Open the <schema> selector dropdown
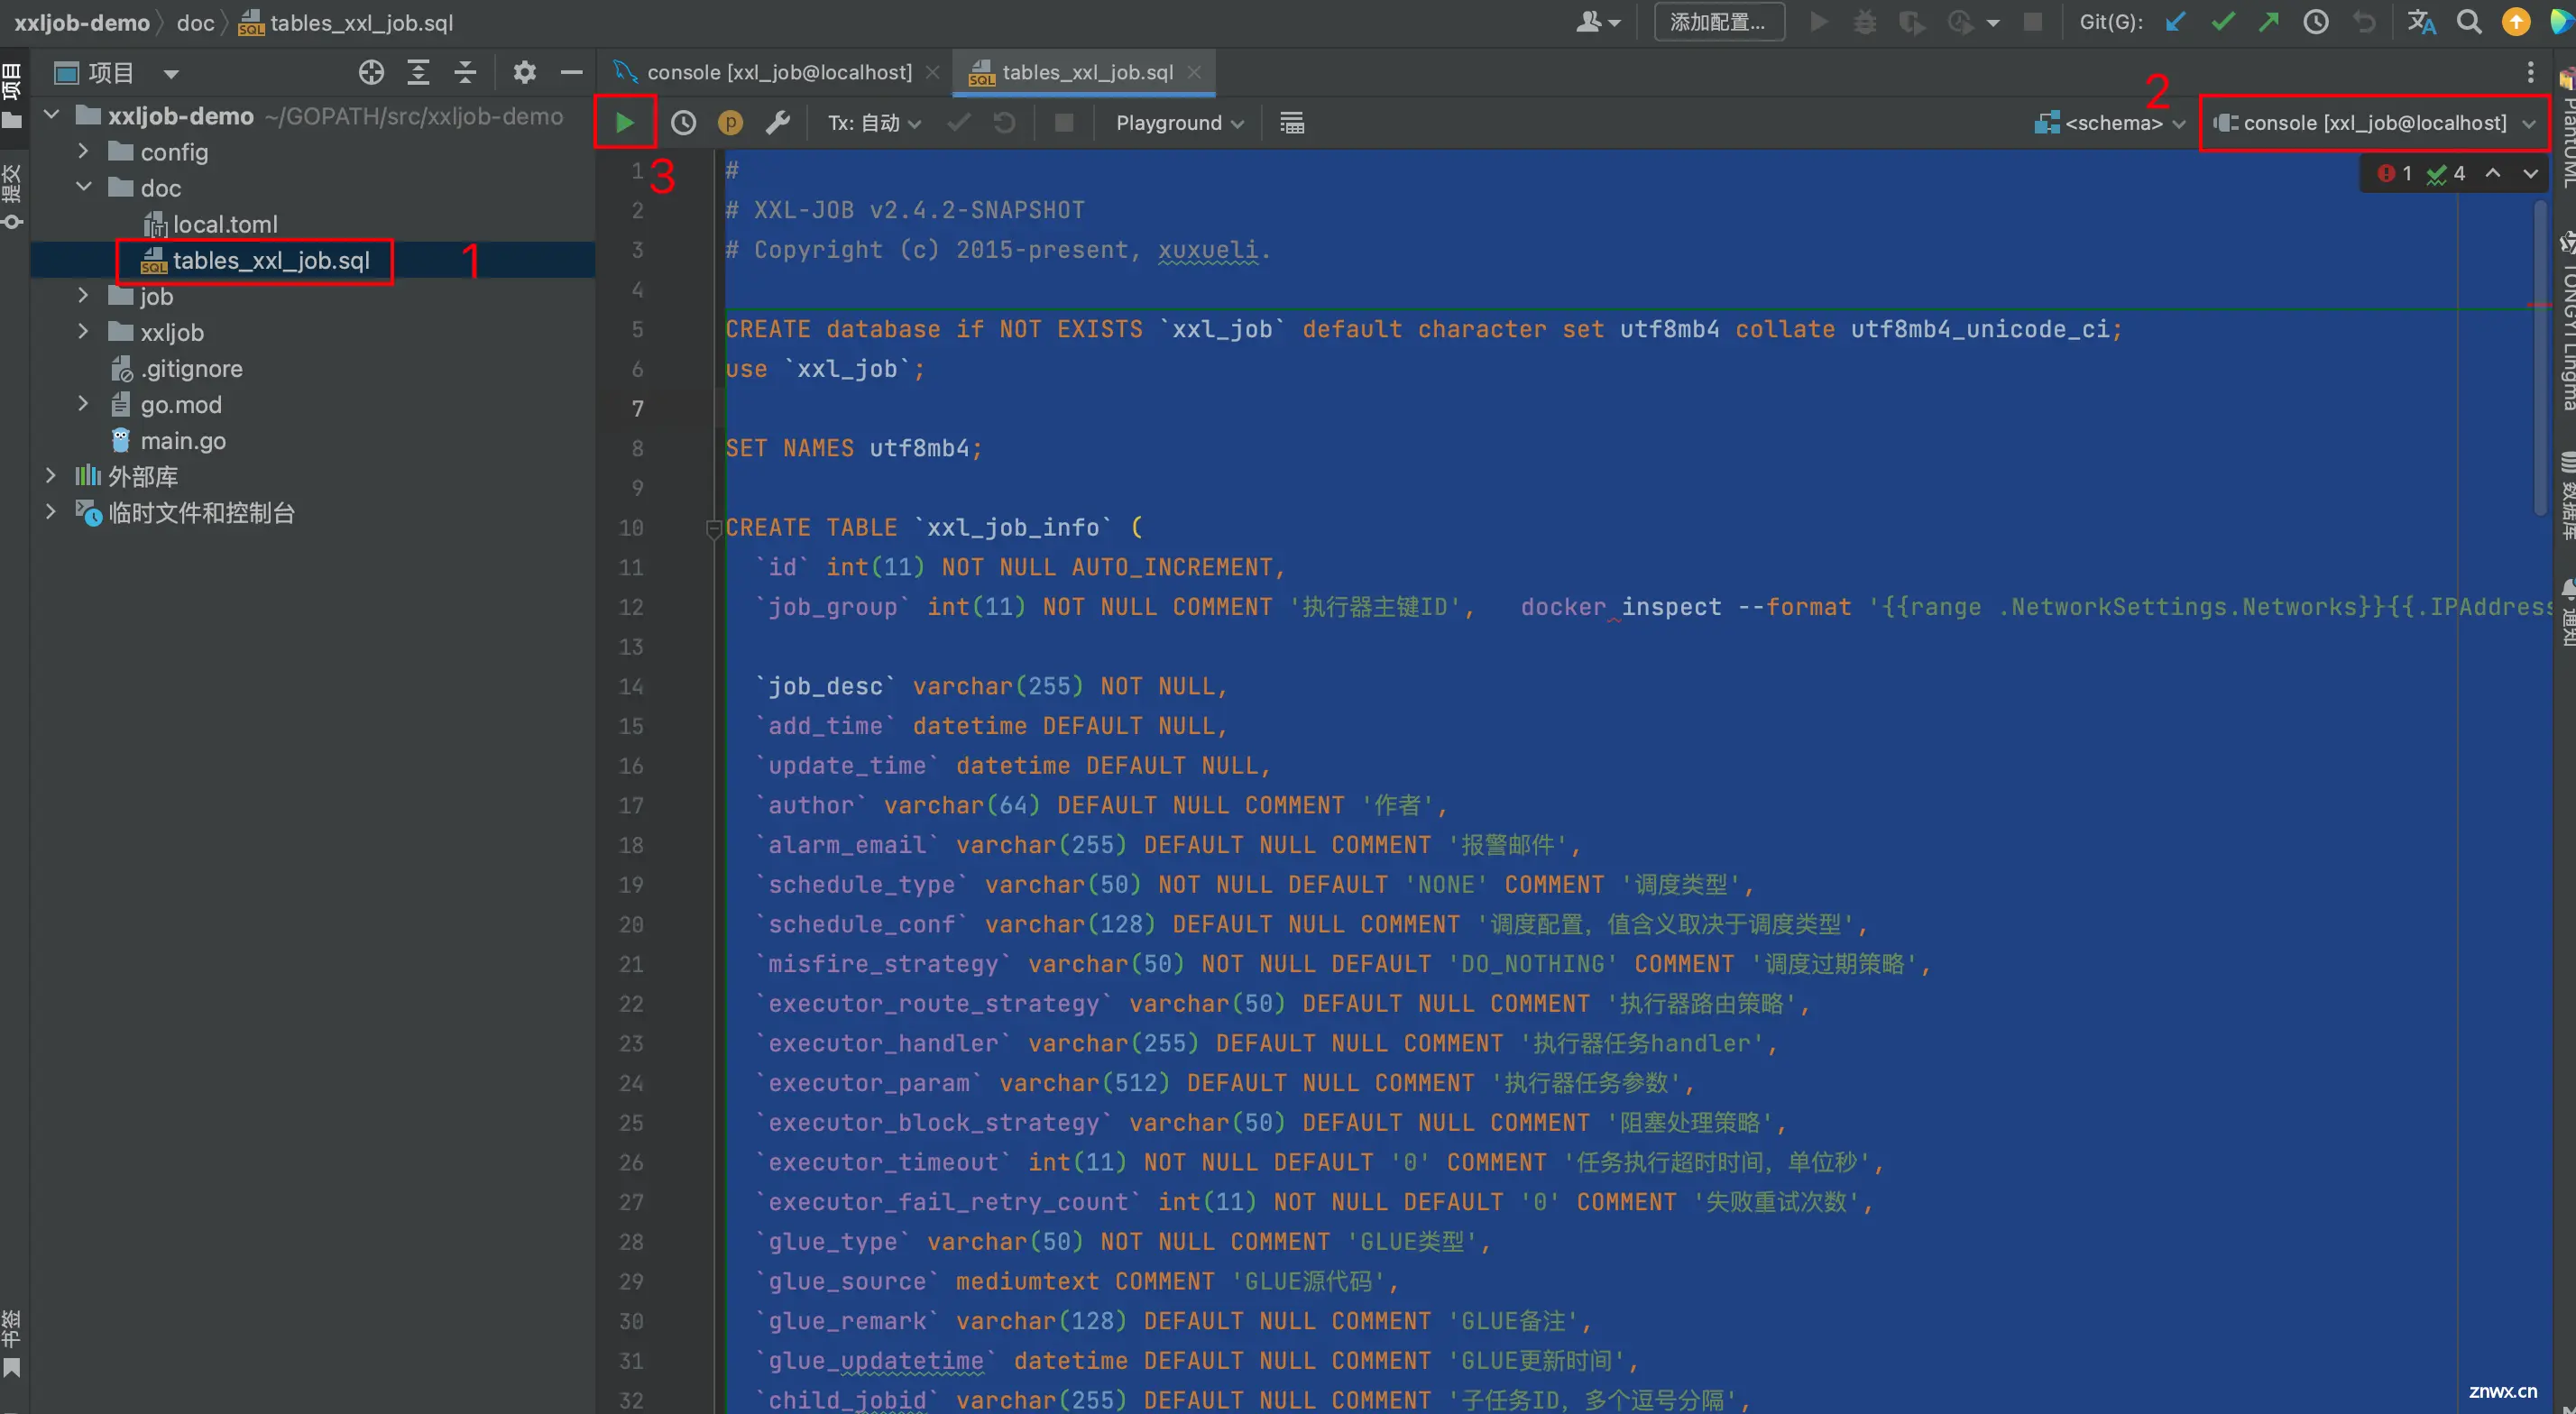 pyautogui.click(x=2110, y=123)
